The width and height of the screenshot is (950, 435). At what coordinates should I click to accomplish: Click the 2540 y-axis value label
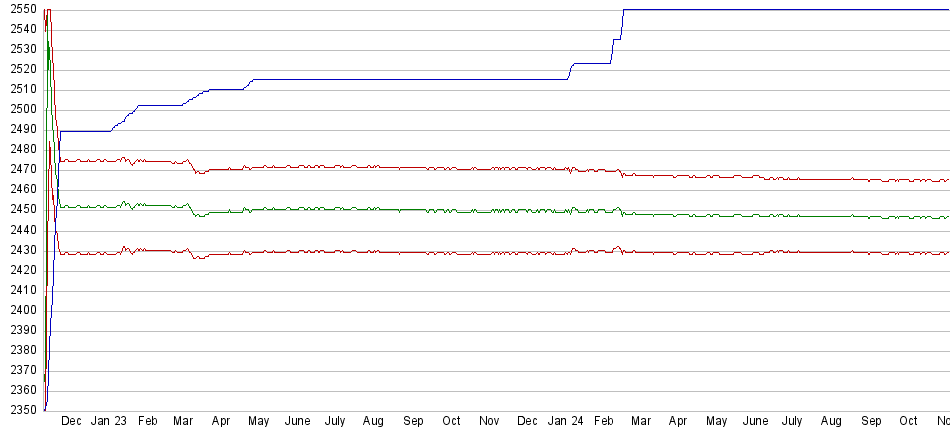click(x=20, y=29)
